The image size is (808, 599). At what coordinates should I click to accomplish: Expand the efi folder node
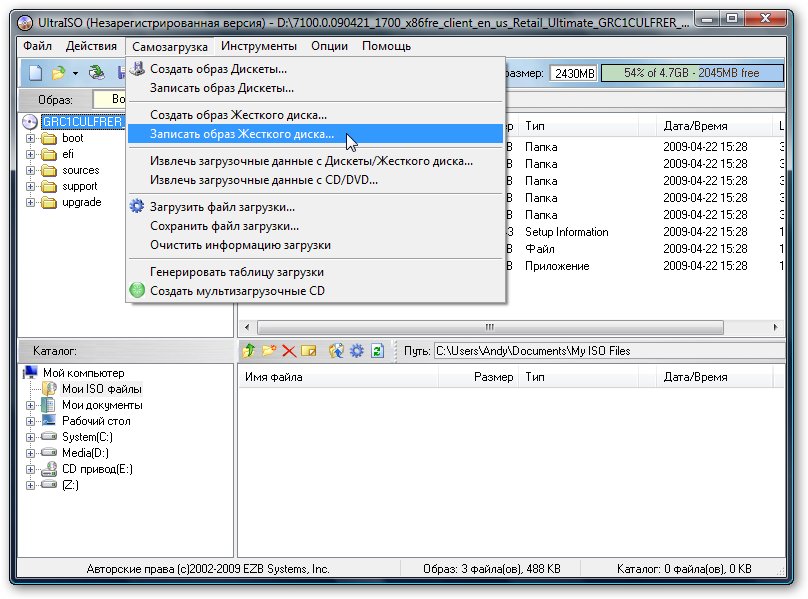point(30,154)
